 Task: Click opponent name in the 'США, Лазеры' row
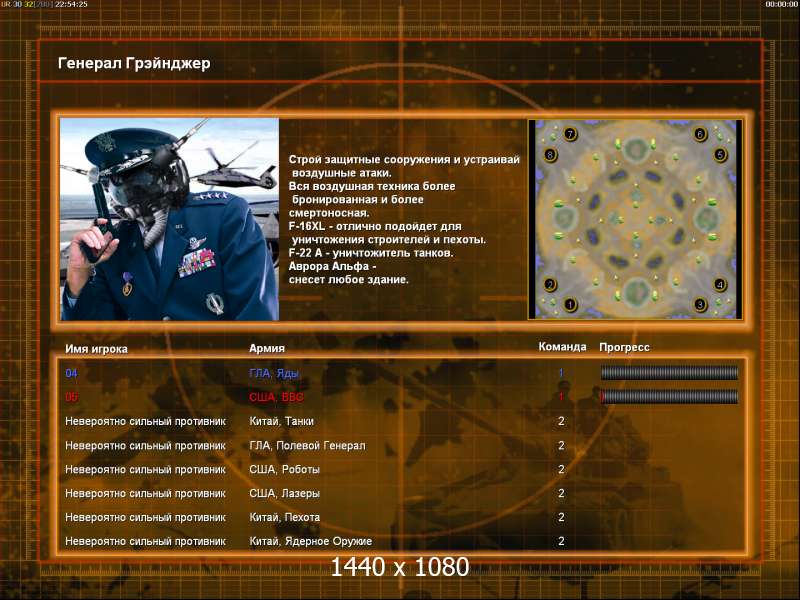pyautogui.click(x=145, y=493)
